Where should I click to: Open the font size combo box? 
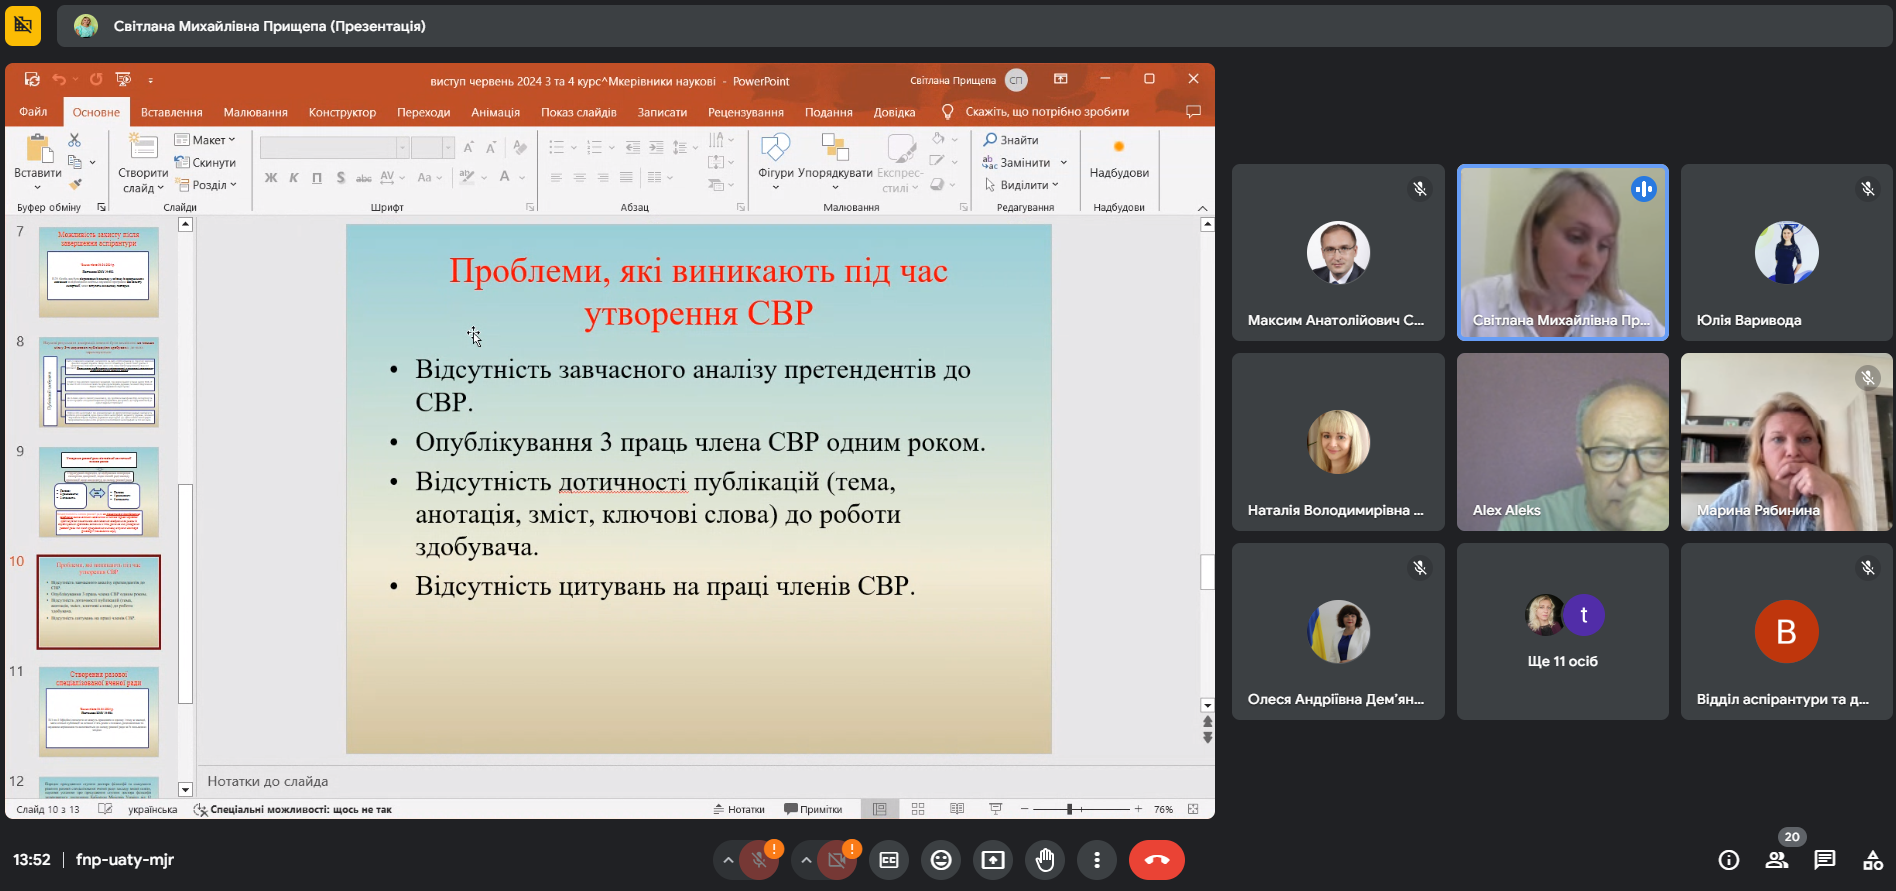pos(433,148)
